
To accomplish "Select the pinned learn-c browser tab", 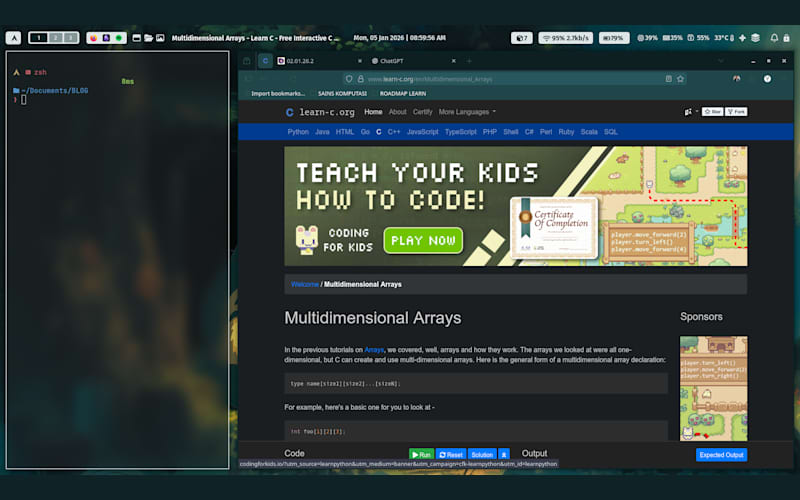I will (x=265, y=61).
